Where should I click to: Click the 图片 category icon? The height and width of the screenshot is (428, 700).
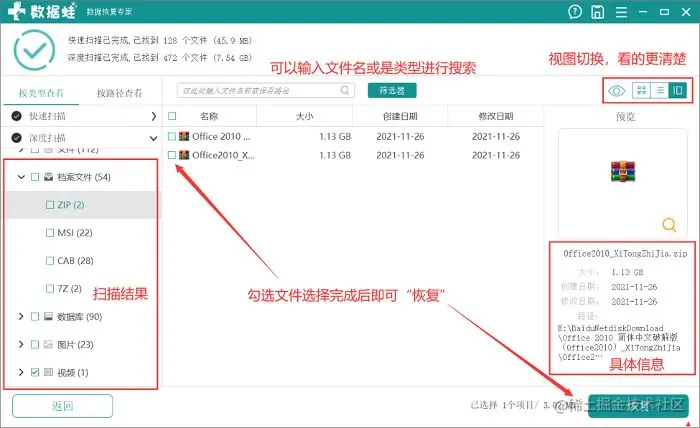pos(49,344)
